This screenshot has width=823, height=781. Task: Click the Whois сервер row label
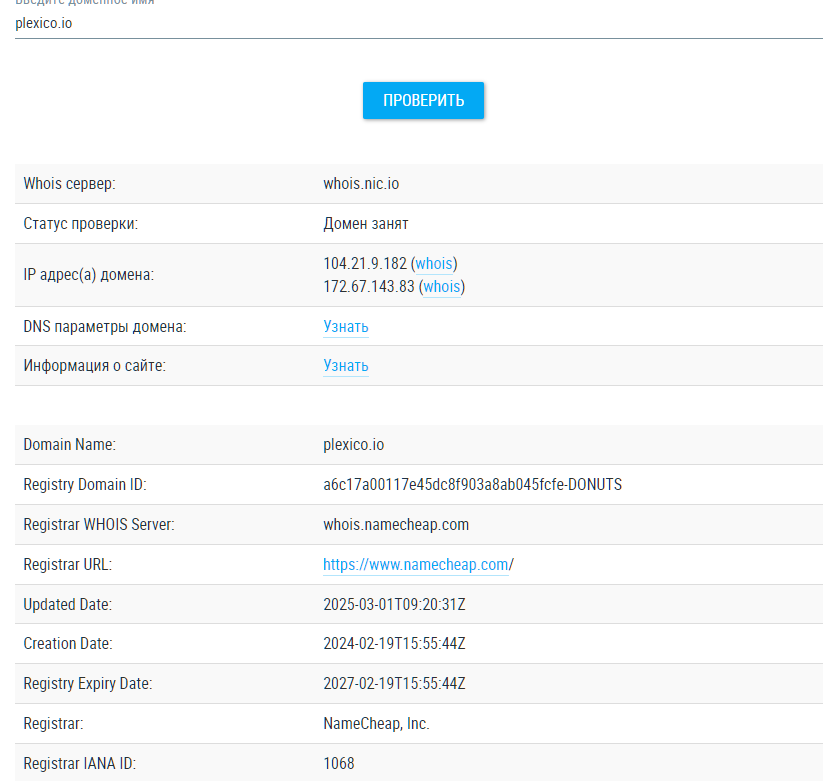click(x=69, y=184)
